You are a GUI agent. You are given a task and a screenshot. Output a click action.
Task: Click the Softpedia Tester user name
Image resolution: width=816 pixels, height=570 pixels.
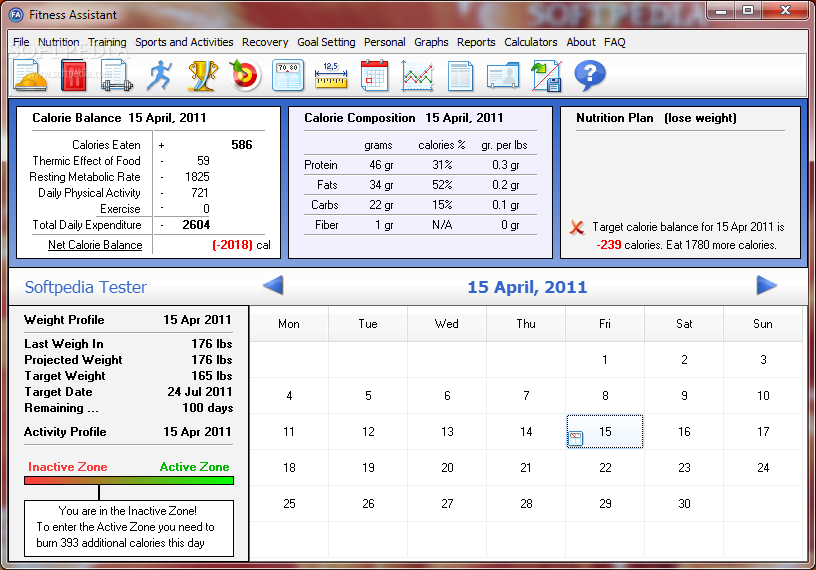pos(86,287)
